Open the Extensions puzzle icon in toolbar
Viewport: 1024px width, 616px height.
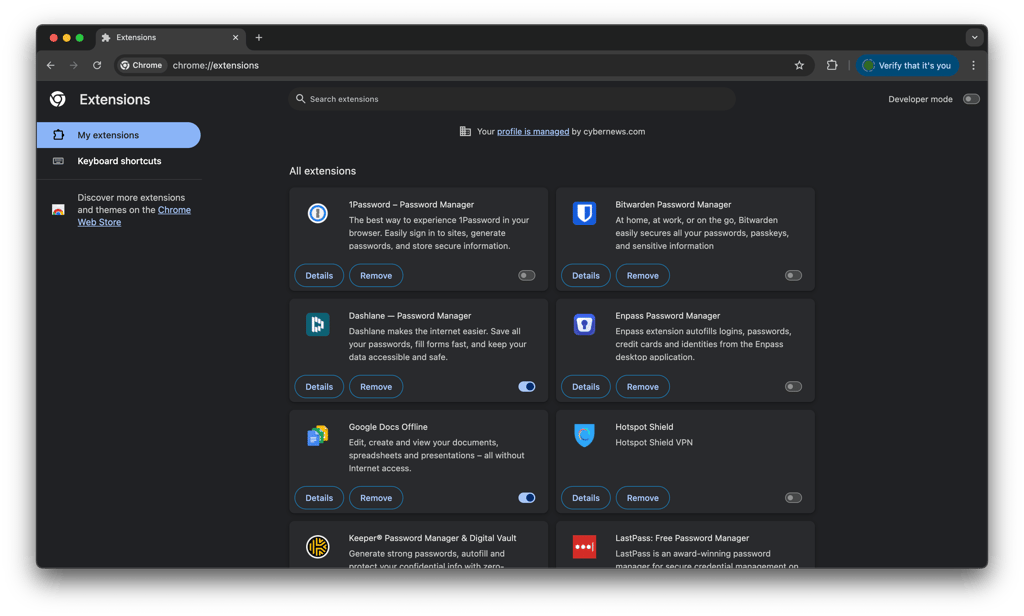[x=831, y=65]
